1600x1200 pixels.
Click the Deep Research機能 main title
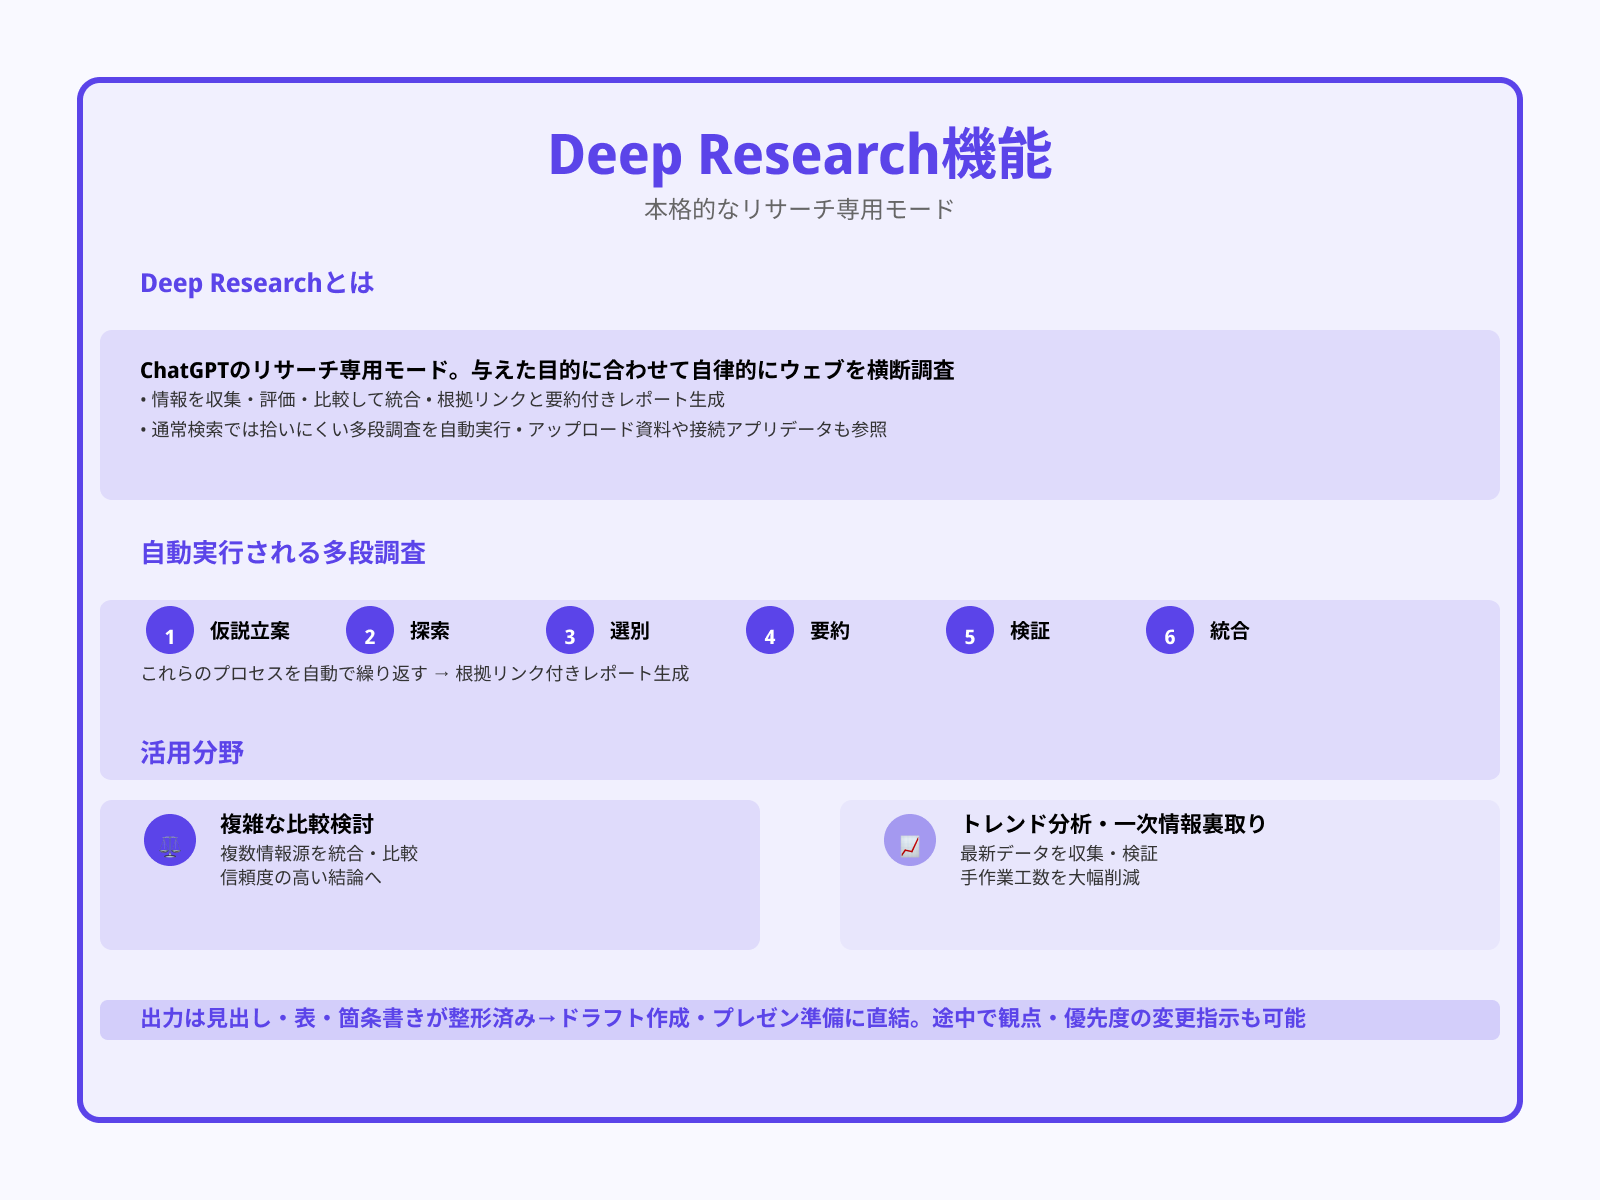click(800, 155)
